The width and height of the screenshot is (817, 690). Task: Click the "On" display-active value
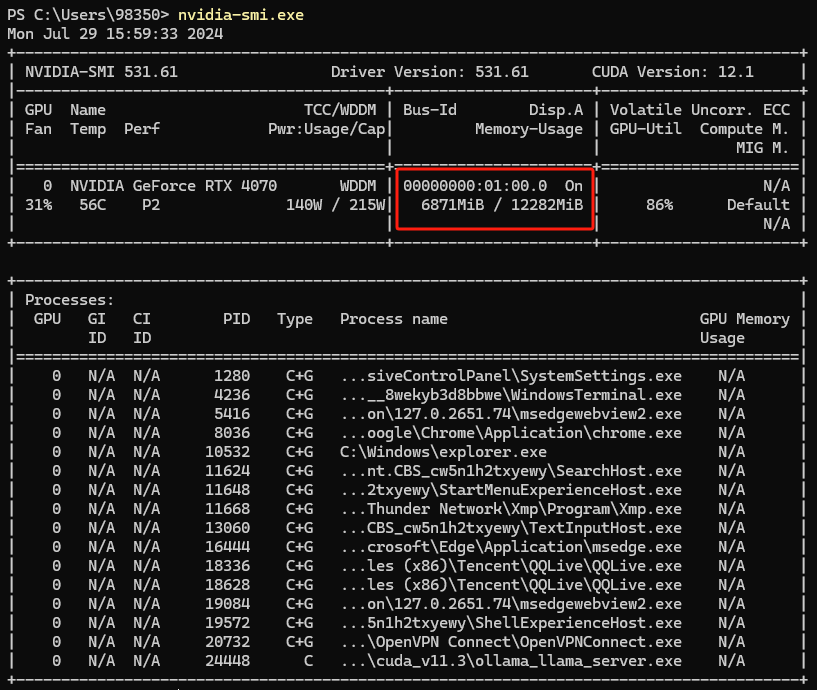[574, 186]
